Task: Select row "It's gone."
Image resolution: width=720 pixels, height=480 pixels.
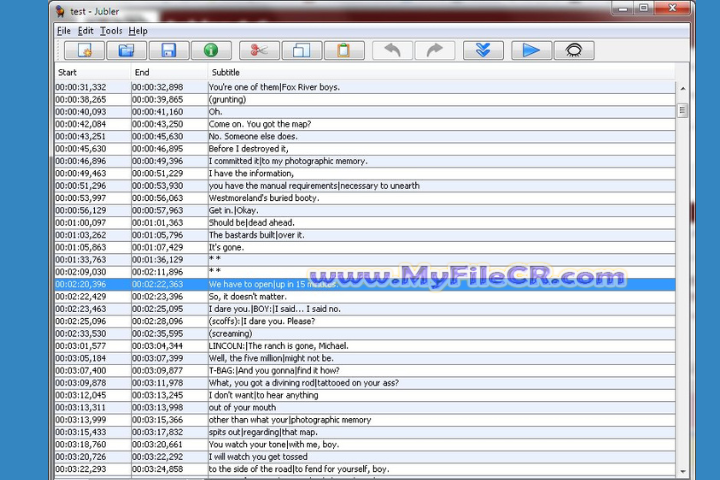Action: pos(365,248)
